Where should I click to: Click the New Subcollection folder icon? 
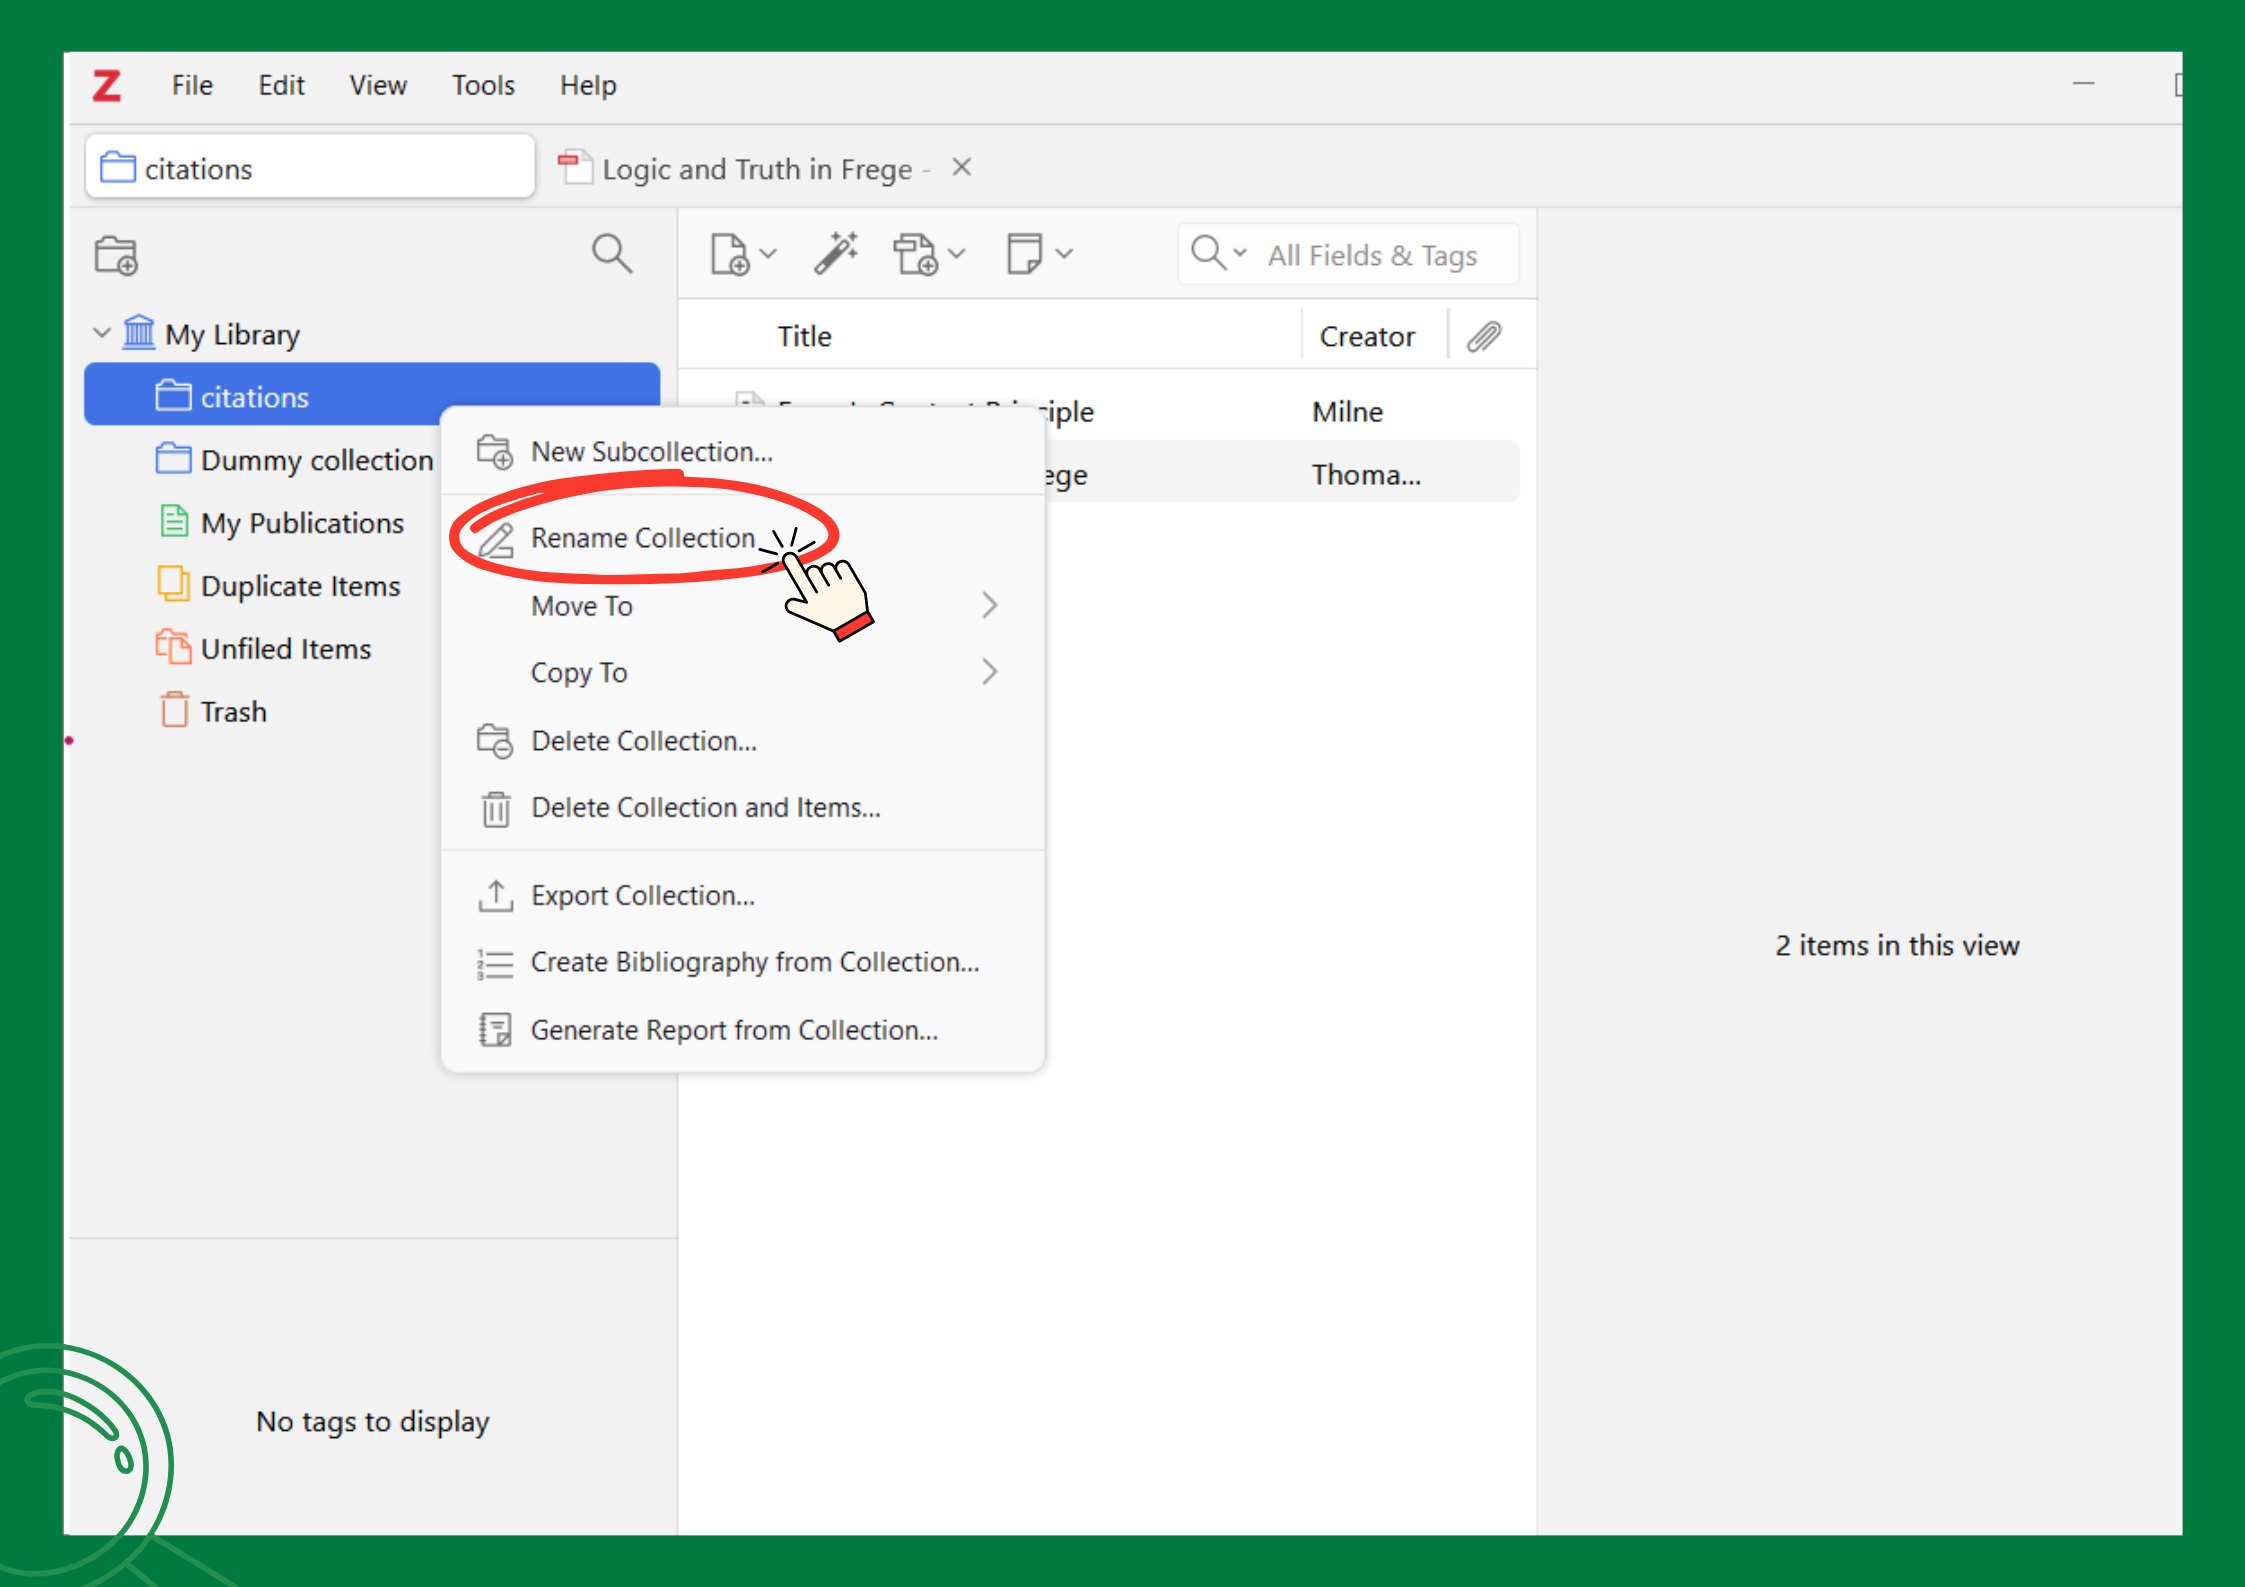point(495,452)
